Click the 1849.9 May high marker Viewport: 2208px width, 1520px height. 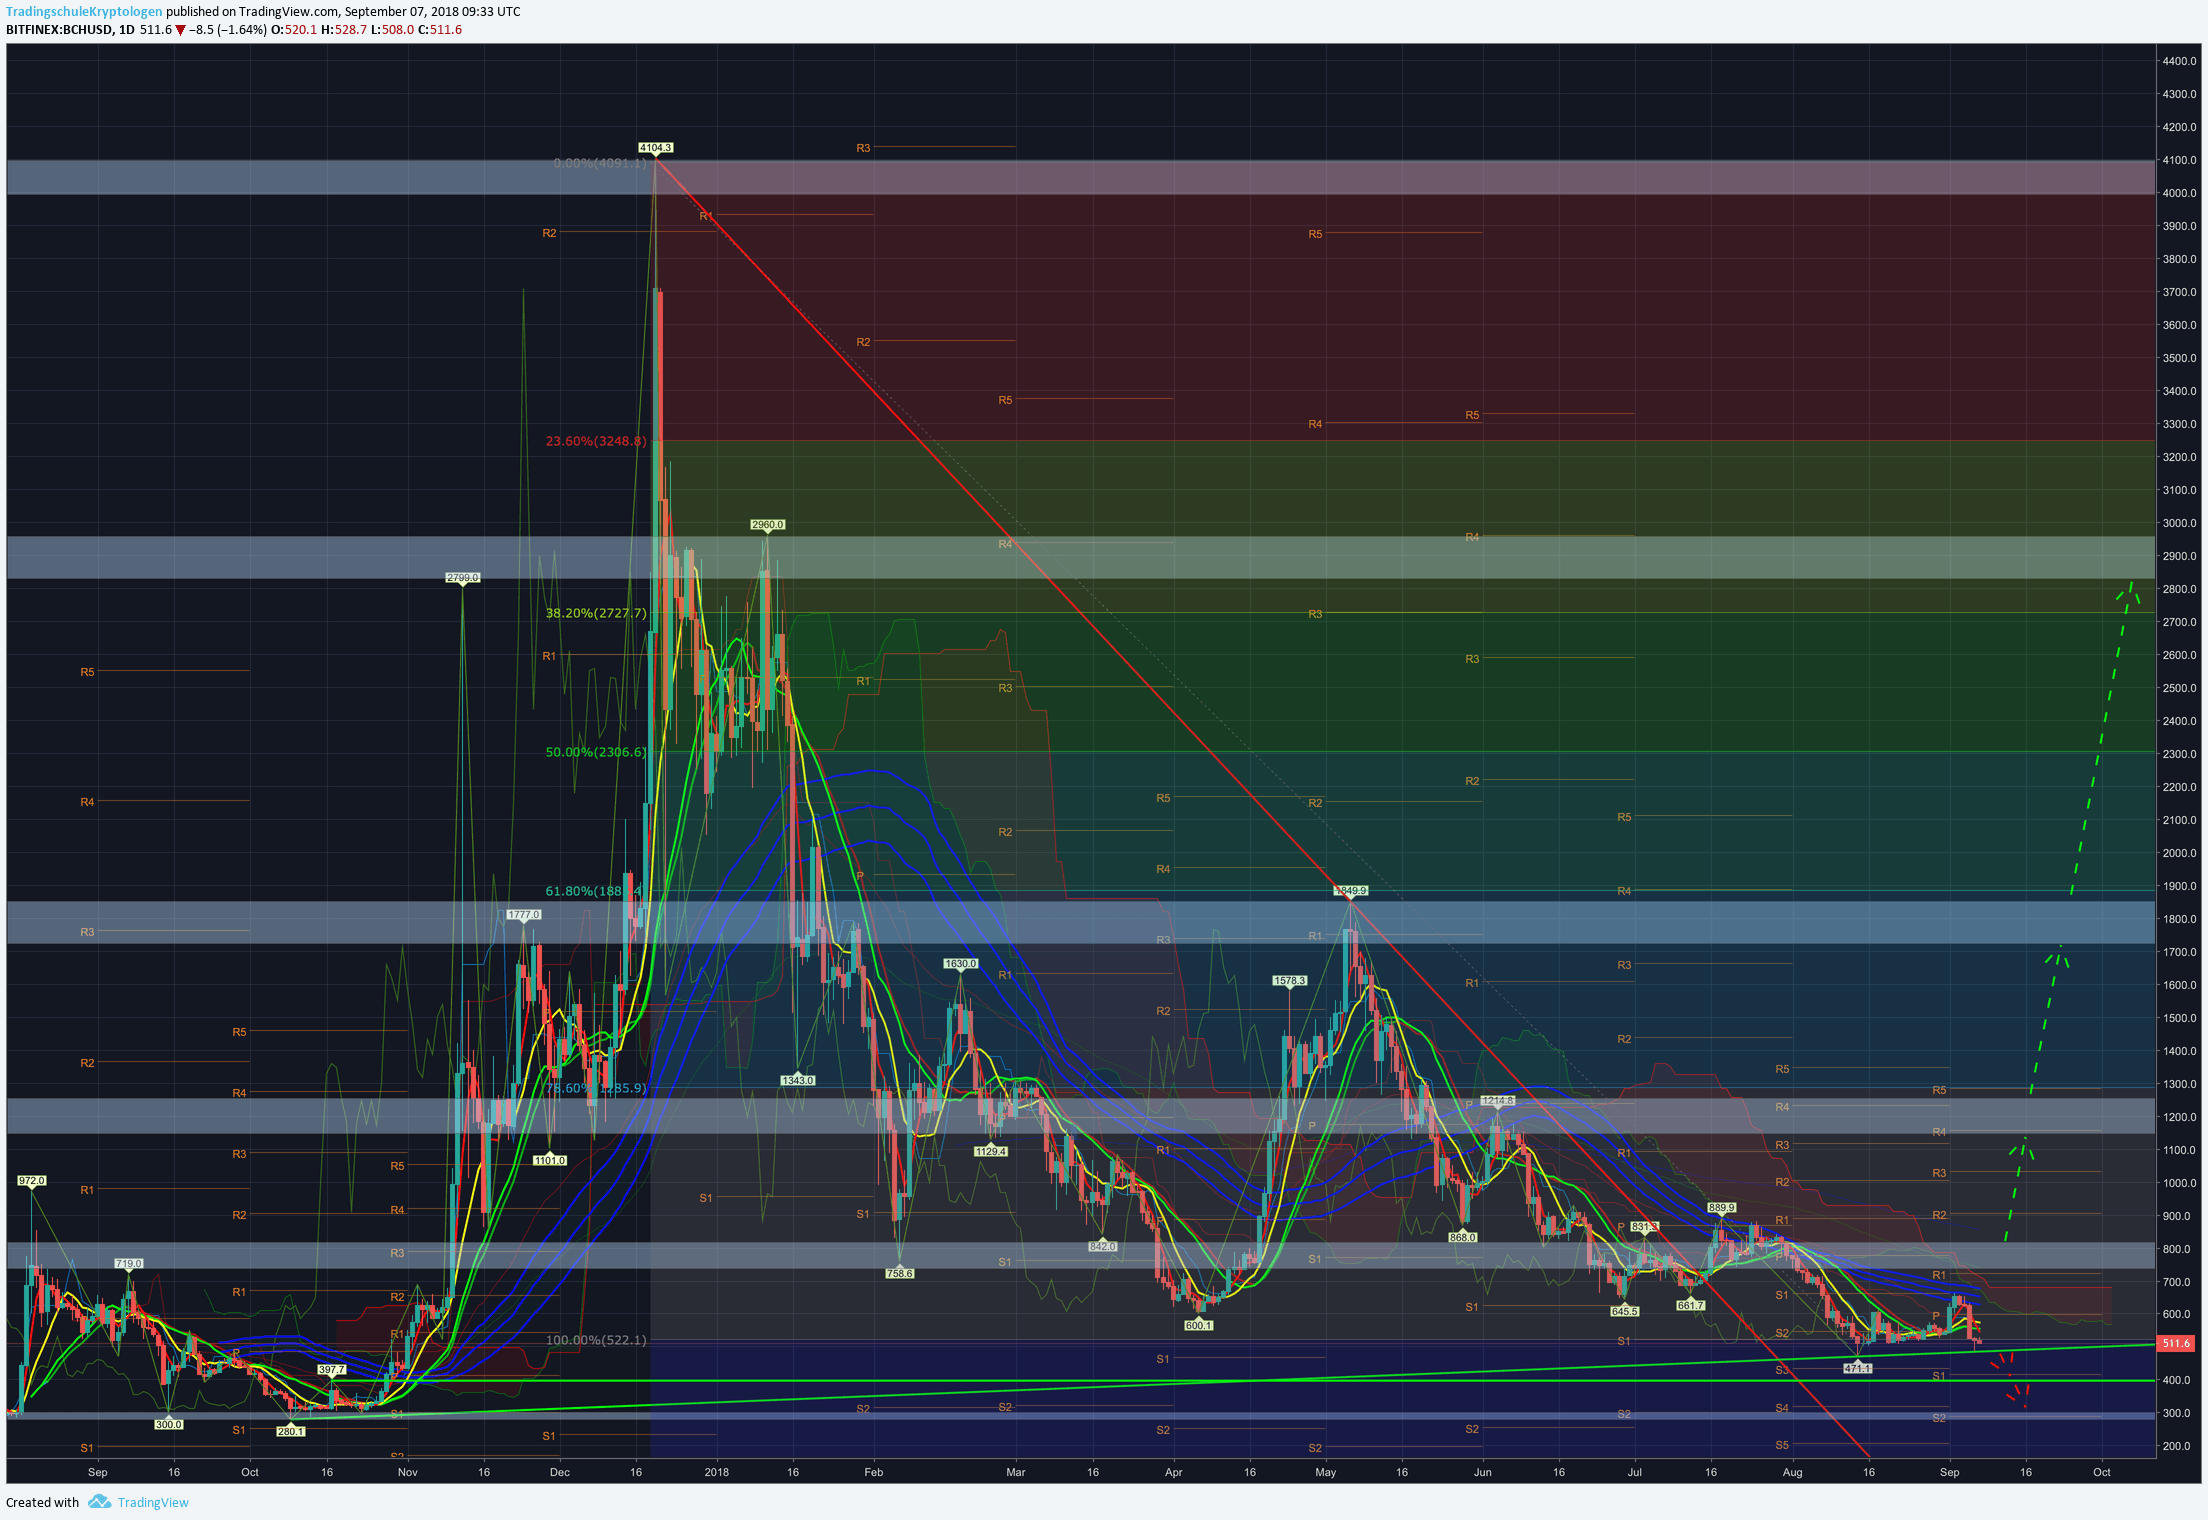coord(1350,890)
